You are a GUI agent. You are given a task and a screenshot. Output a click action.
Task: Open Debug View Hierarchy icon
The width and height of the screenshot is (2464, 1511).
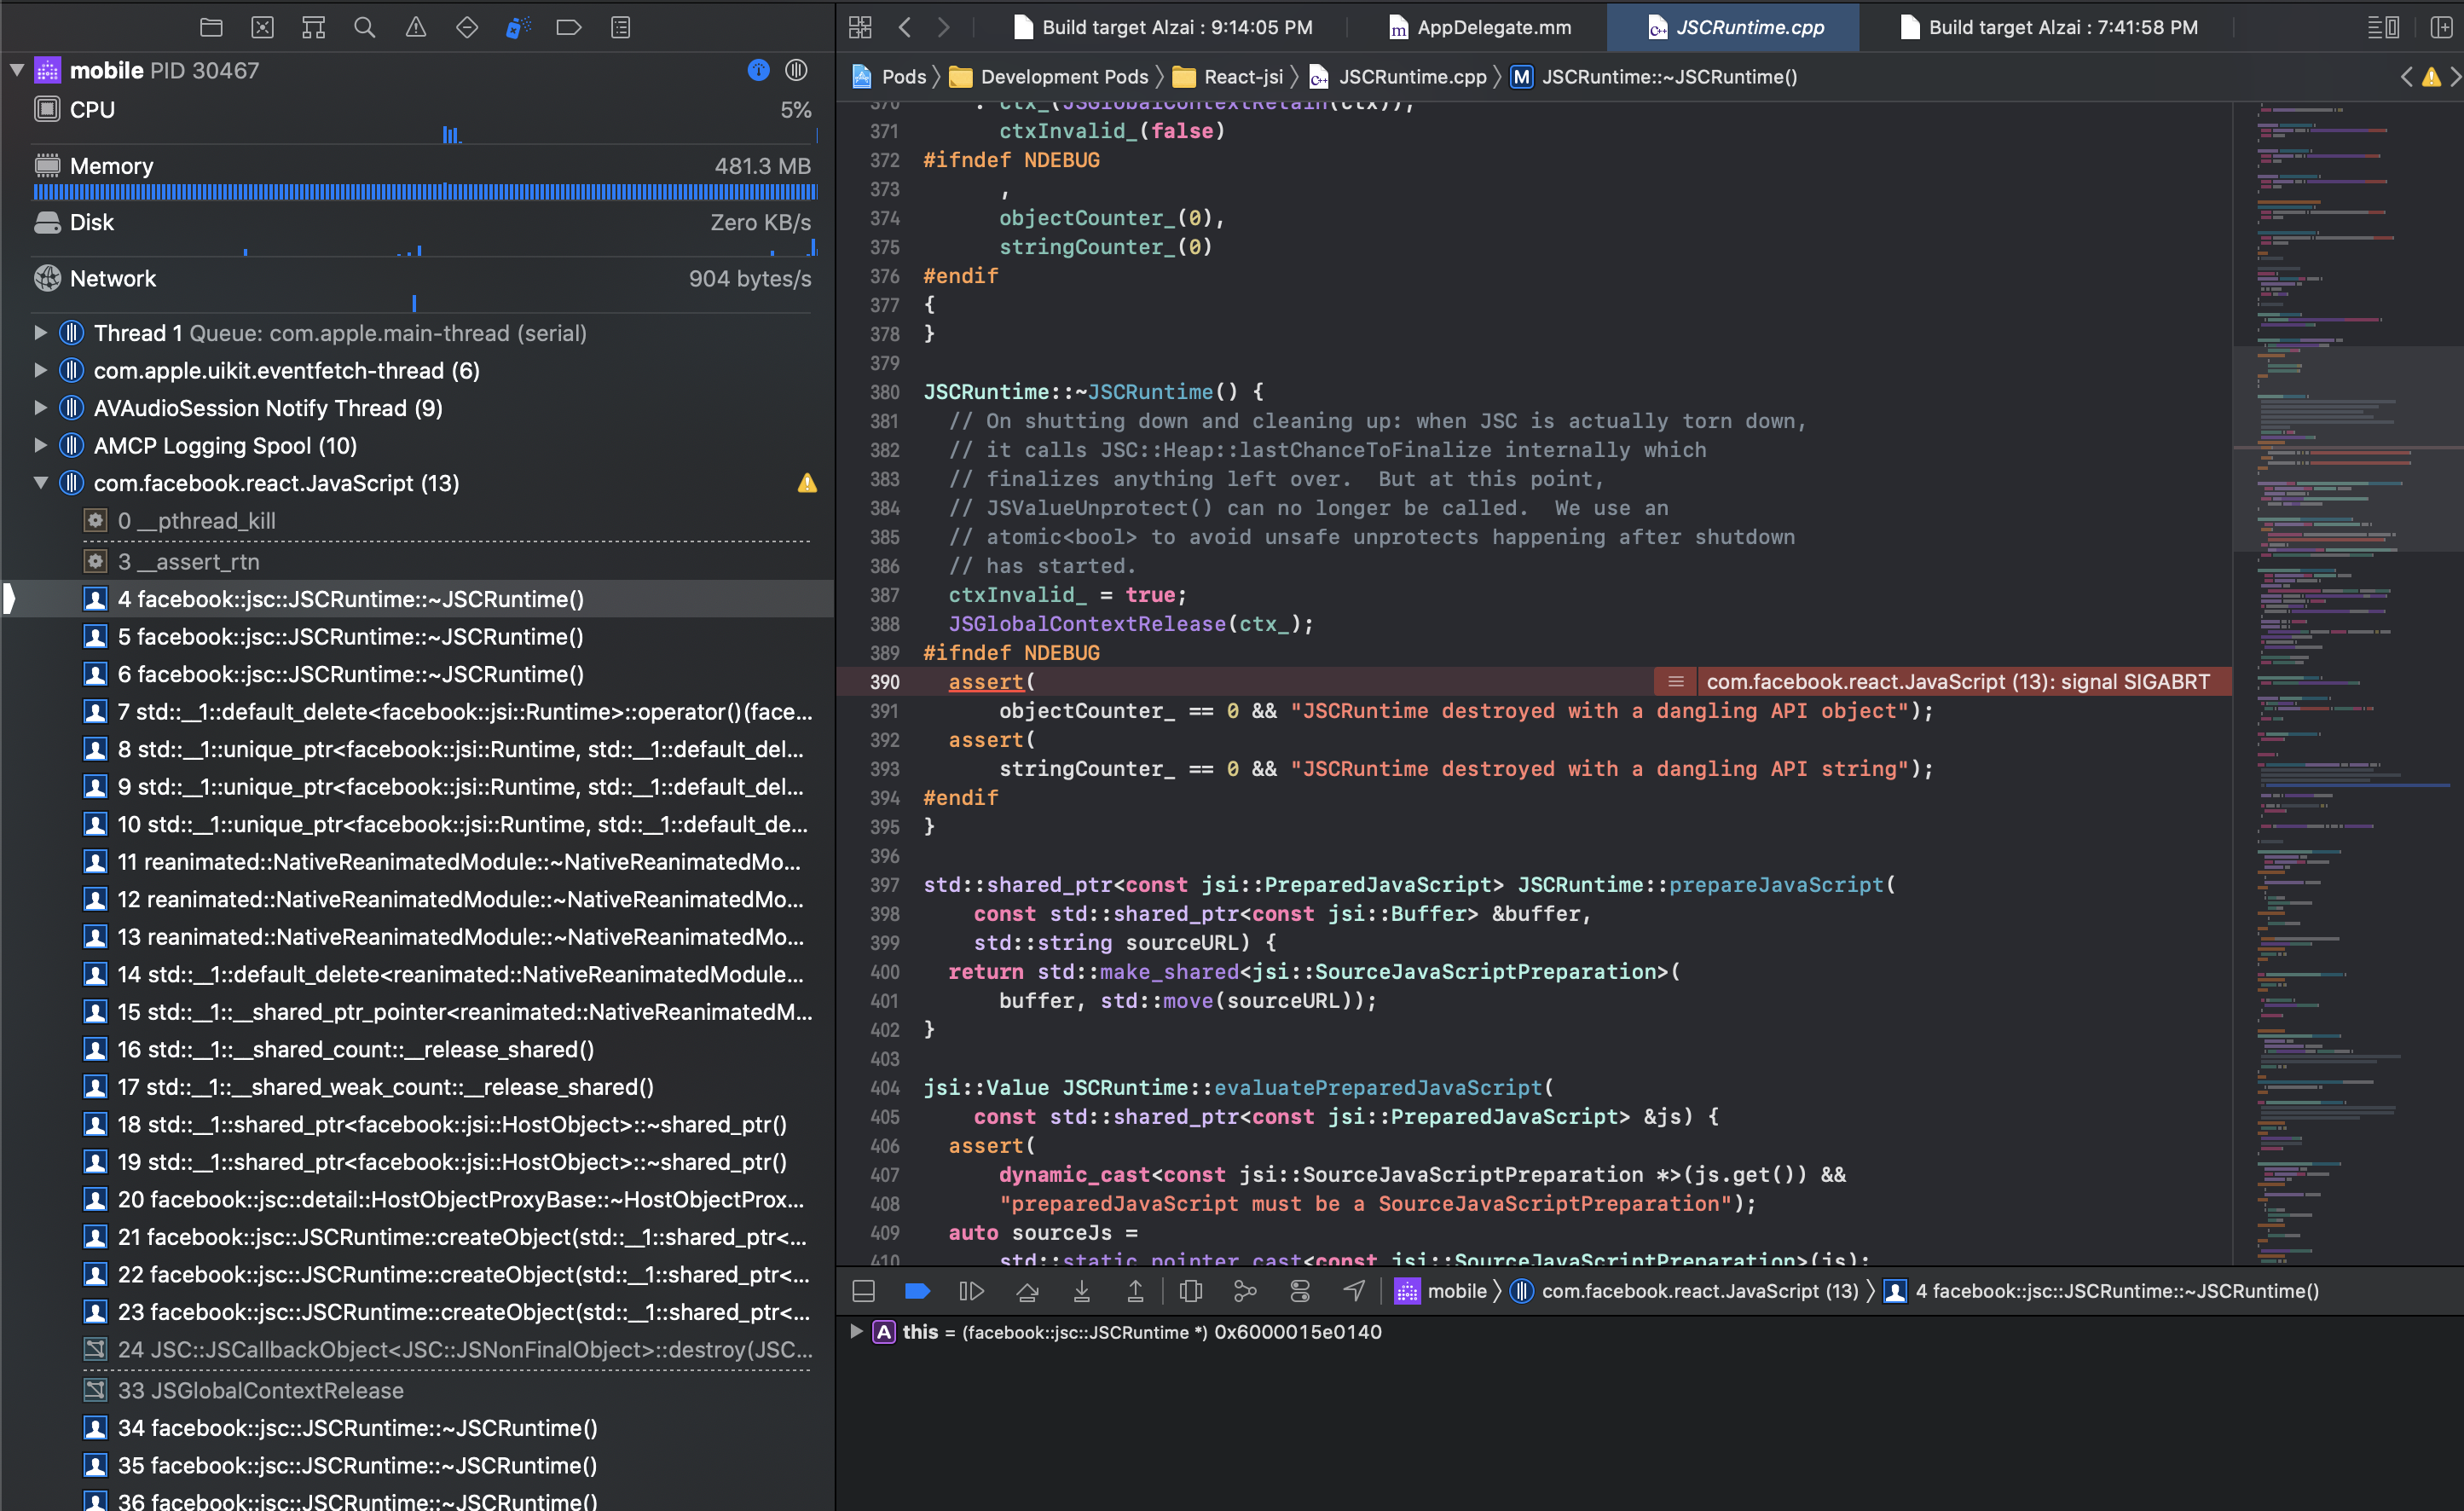click(x=1190, y=1291)
